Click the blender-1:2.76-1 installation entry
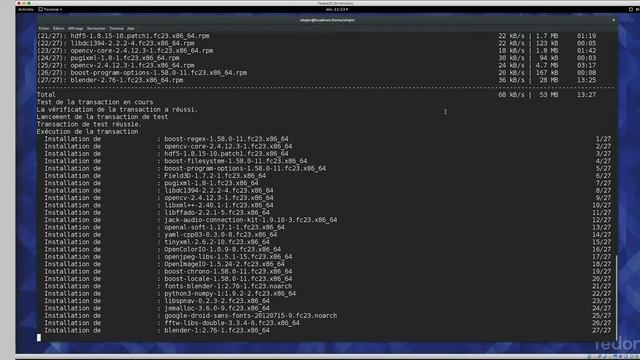The image size is (640, 360). (217, 330)
